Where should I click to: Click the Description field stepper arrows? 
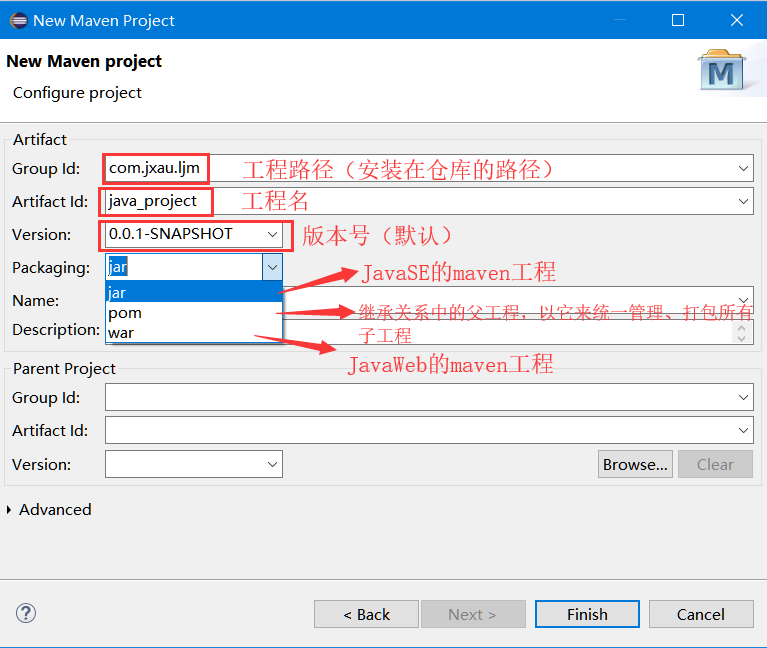pos(742,333)
